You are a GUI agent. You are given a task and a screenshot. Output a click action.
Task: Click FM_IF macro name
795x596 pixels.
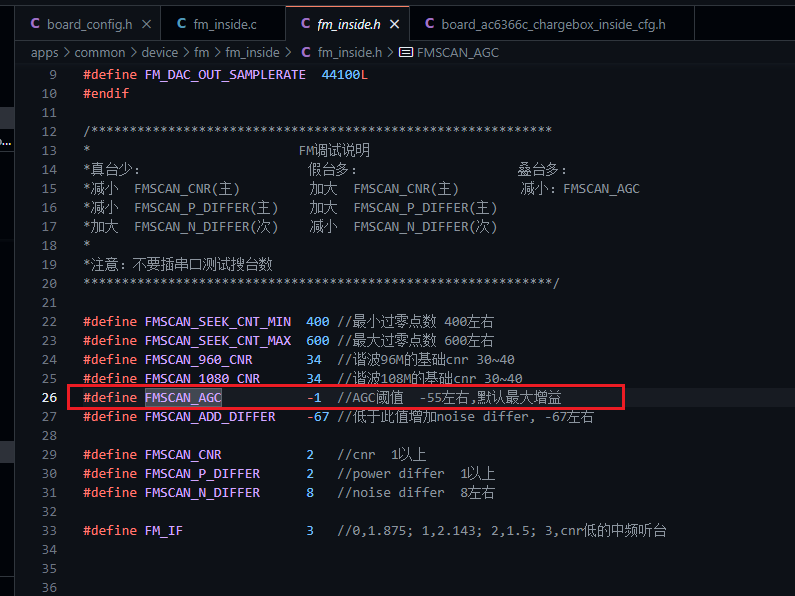click(164, 531)
